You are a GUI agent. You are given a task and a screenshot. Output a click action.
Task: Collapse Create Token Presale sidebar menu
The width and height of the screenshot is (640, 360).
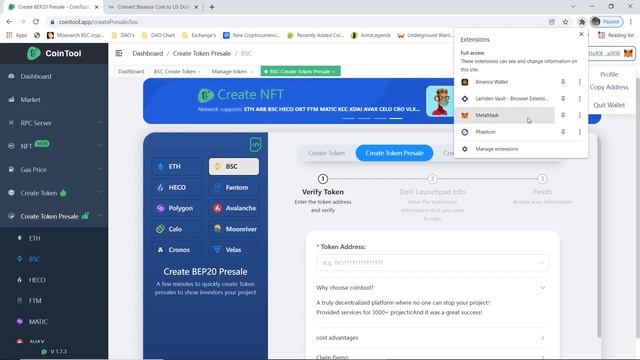click(54, 216)
